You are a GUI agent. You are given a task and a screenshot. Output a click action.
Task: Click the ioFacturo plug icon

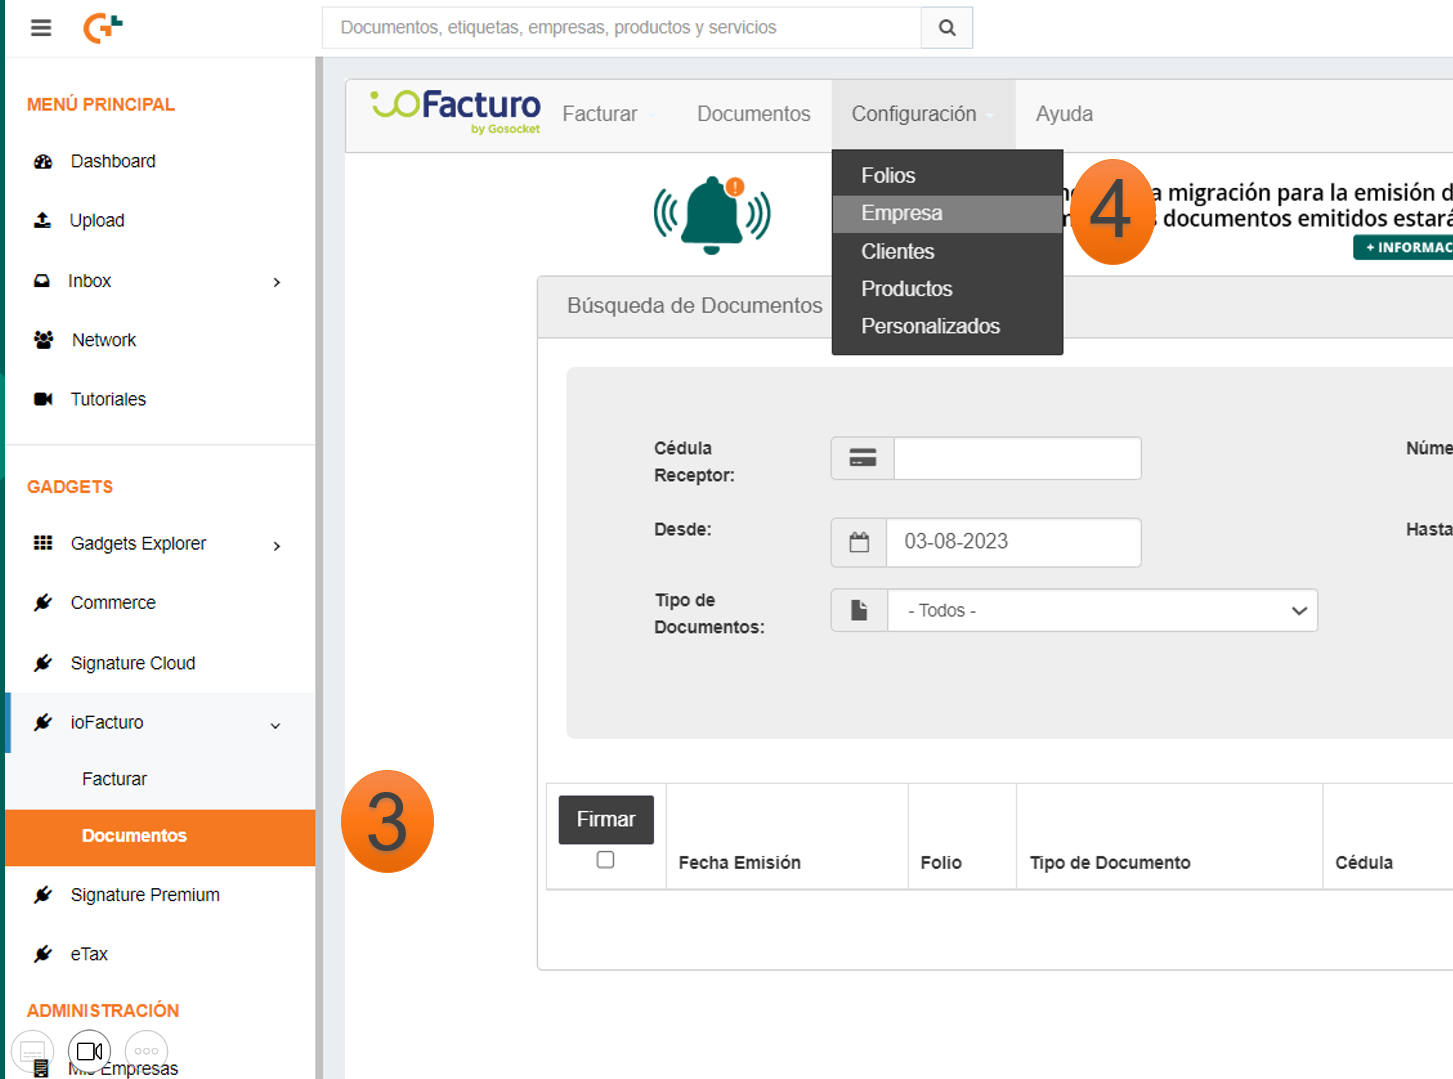[43, 722]
